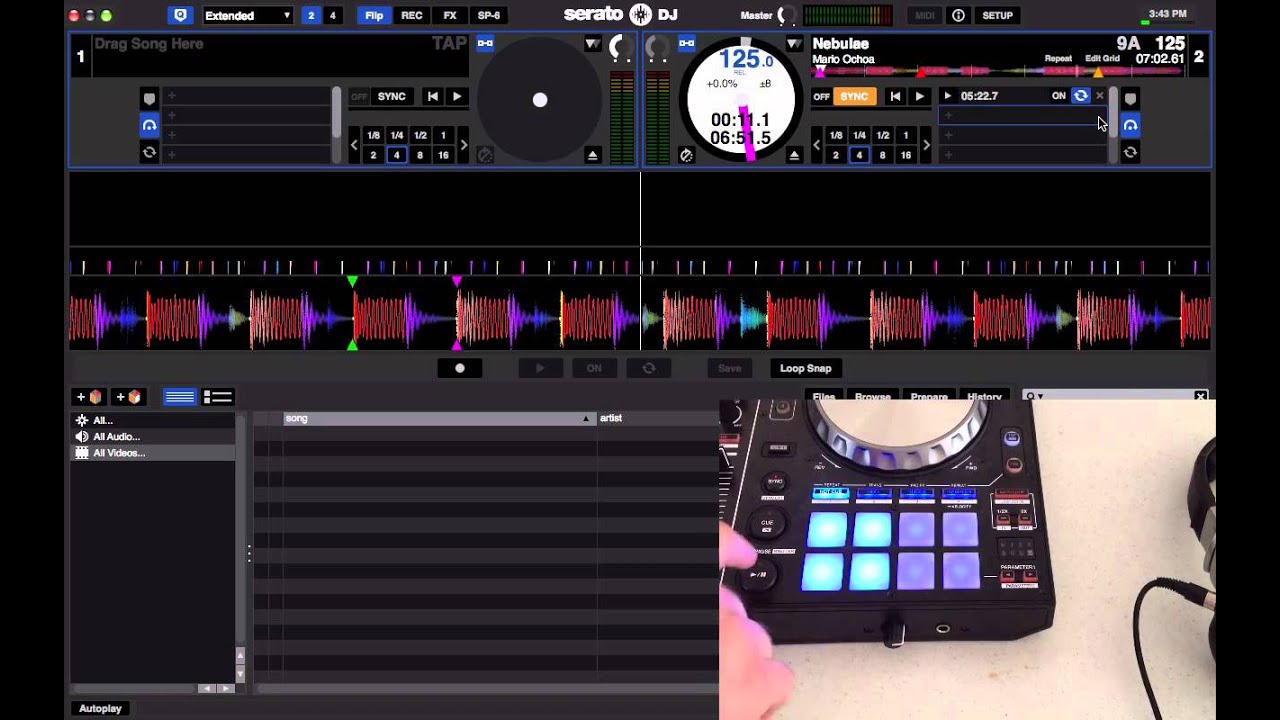The width and height of the screenshot is (1280, 720).
Task: Shift deck 2 loop sizes right
Action: pyautogui.click(x=926, y=145)
